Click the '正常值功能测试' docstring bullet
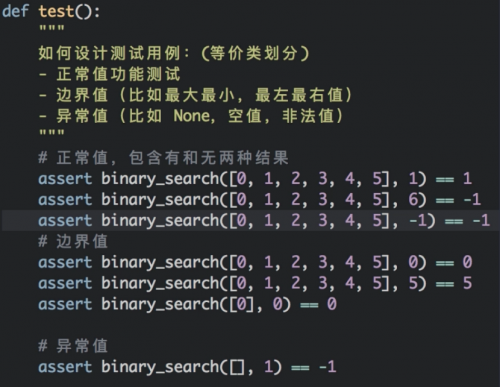The width and height of the screenshot is (500, 387). pyautogui.click(x=109, y=74)
